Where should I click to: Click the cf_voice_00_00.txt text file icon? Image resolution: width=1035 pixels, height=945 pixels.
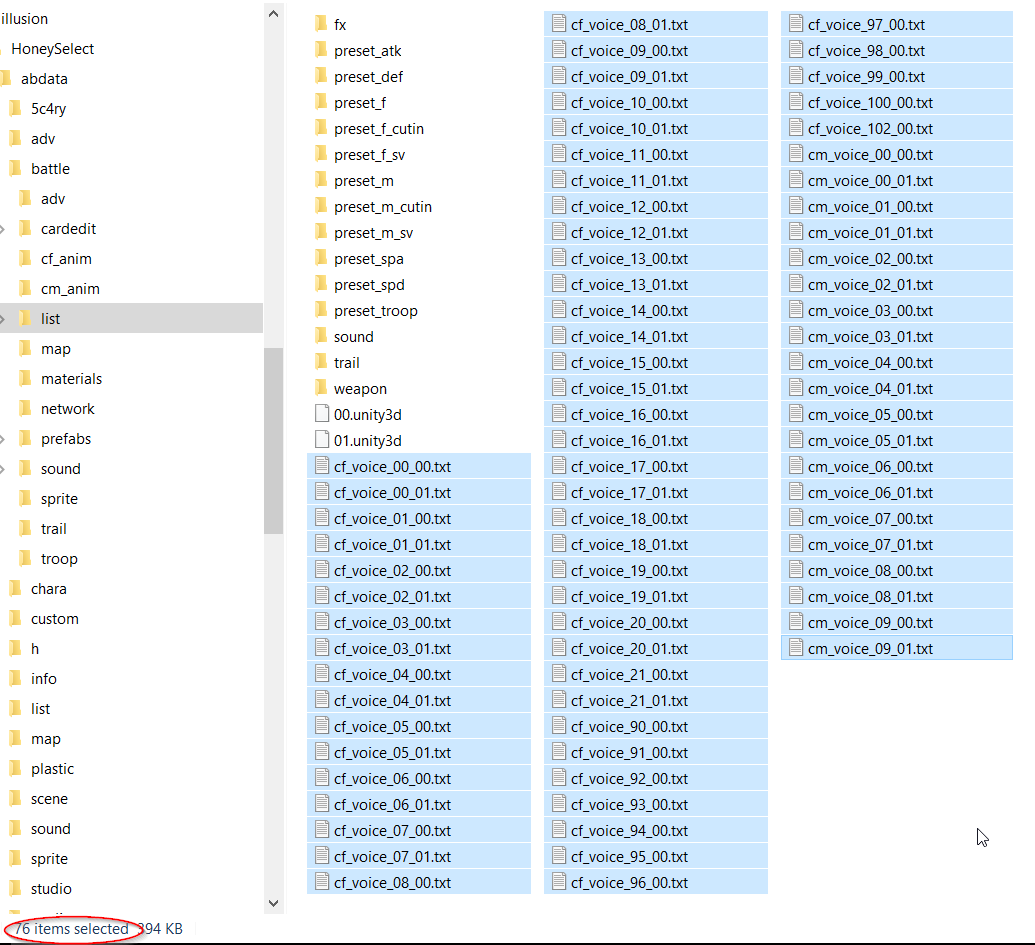pos(321,466)
